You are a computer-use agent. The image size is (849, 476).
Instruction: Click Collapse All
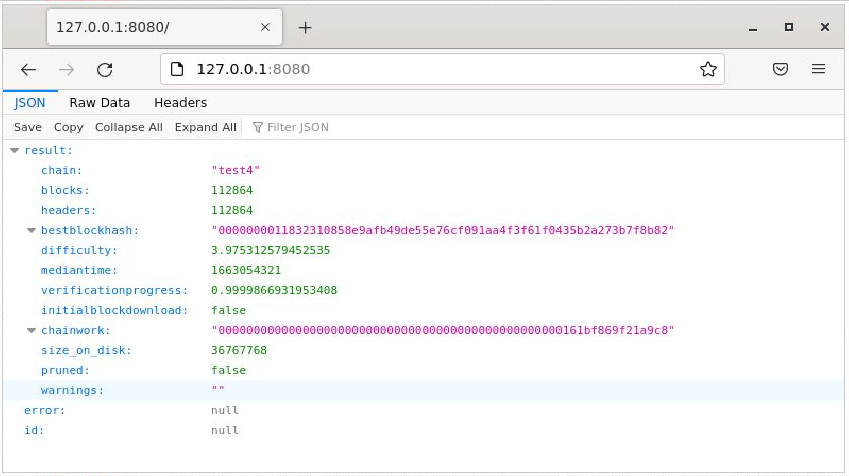128,127
